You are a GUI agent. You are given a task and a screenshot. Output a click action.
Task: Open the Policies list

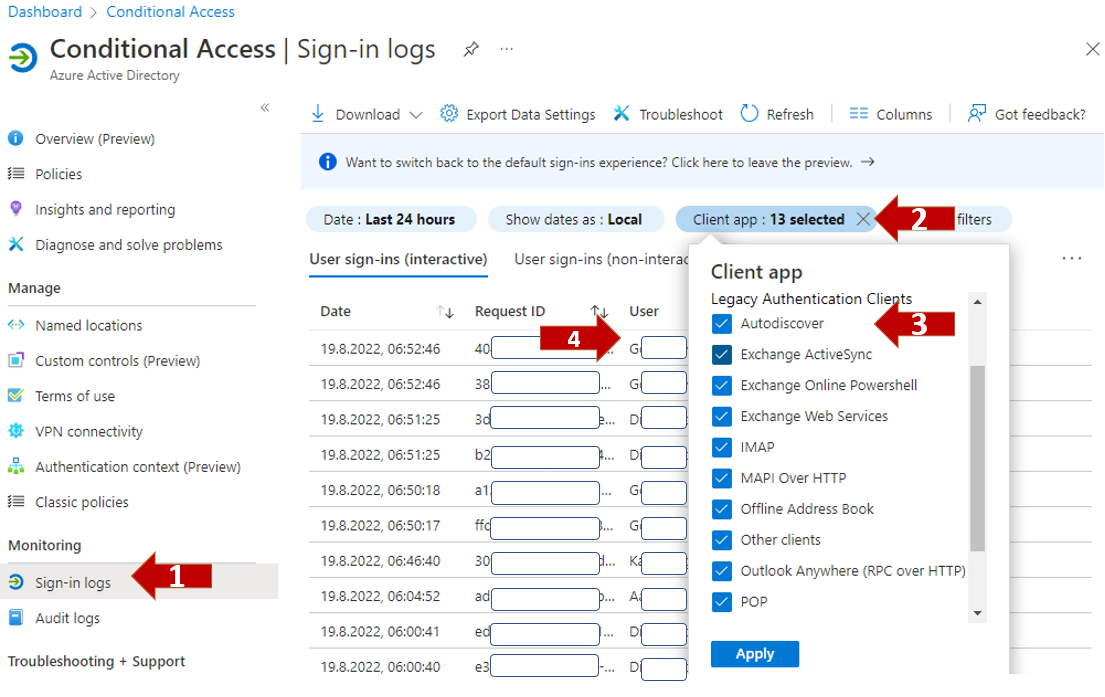tap(58, 174)
